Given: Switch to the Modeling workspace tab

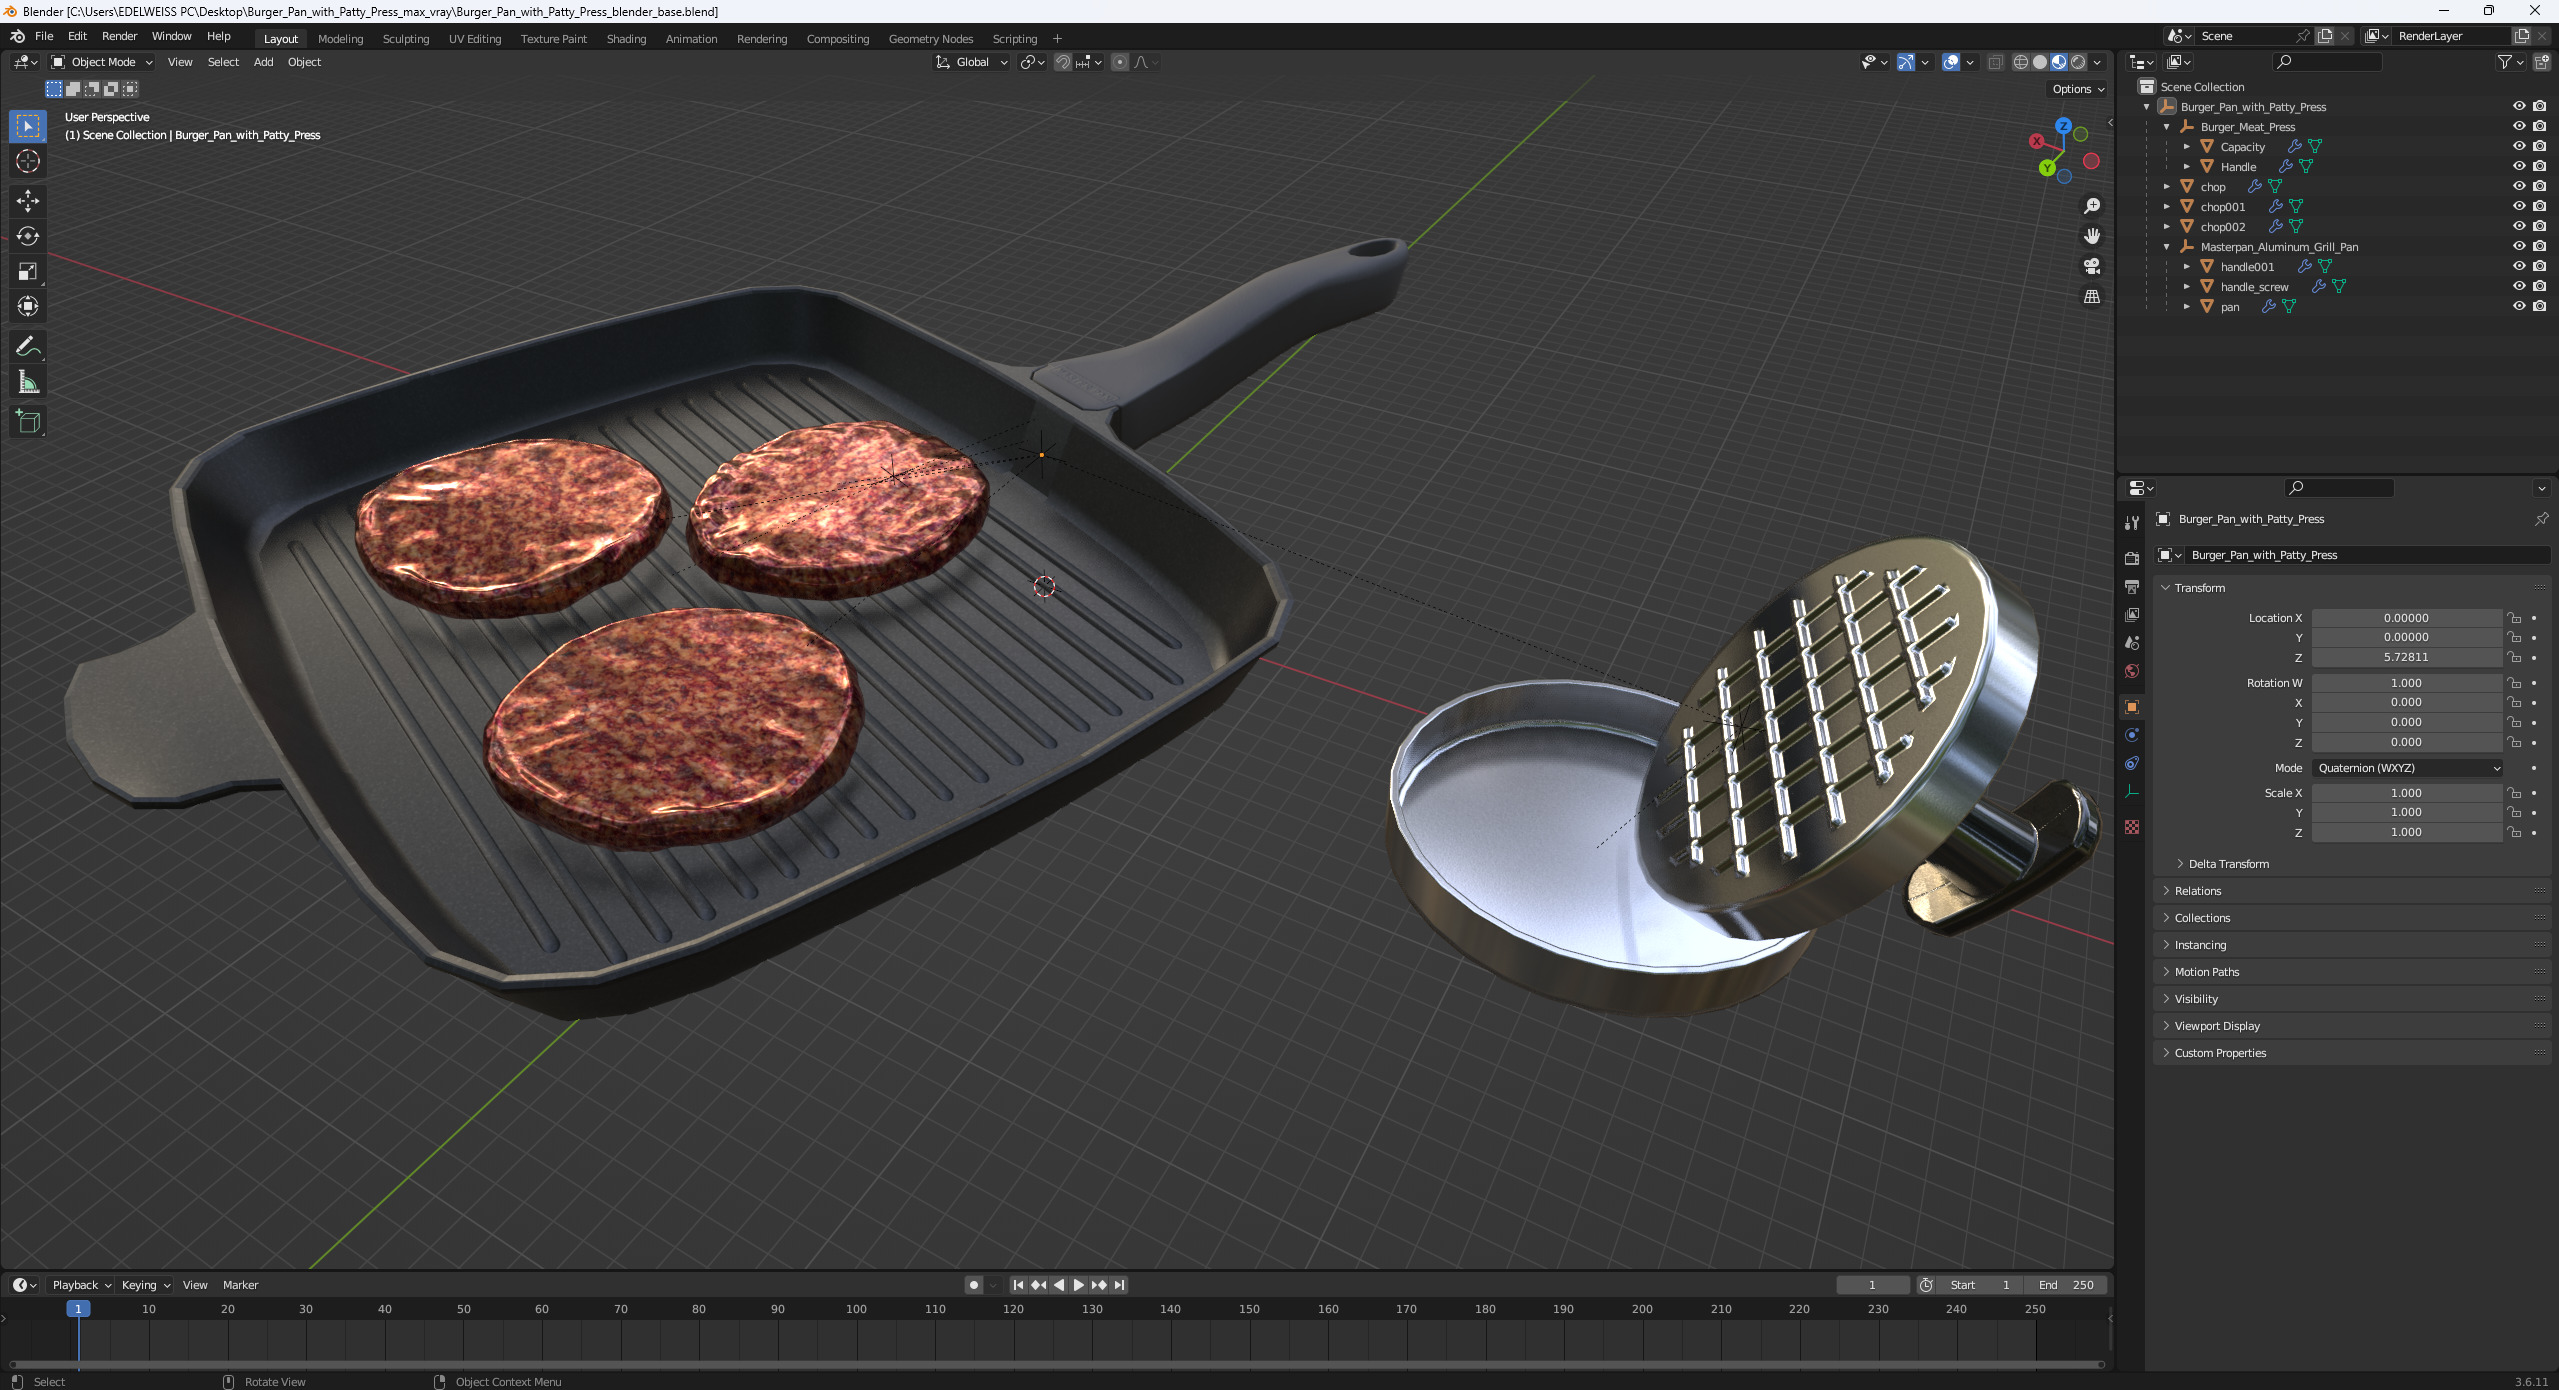Looking at the screenshot, I should 340,39.
